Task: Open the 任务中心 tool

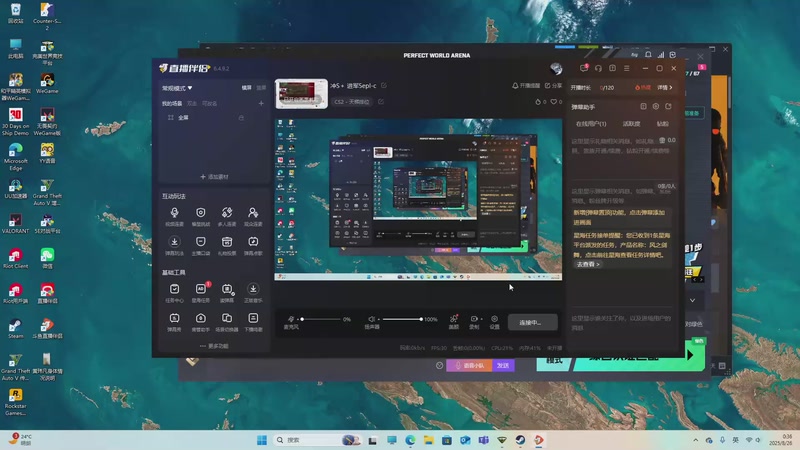Action: coord(174,293)
